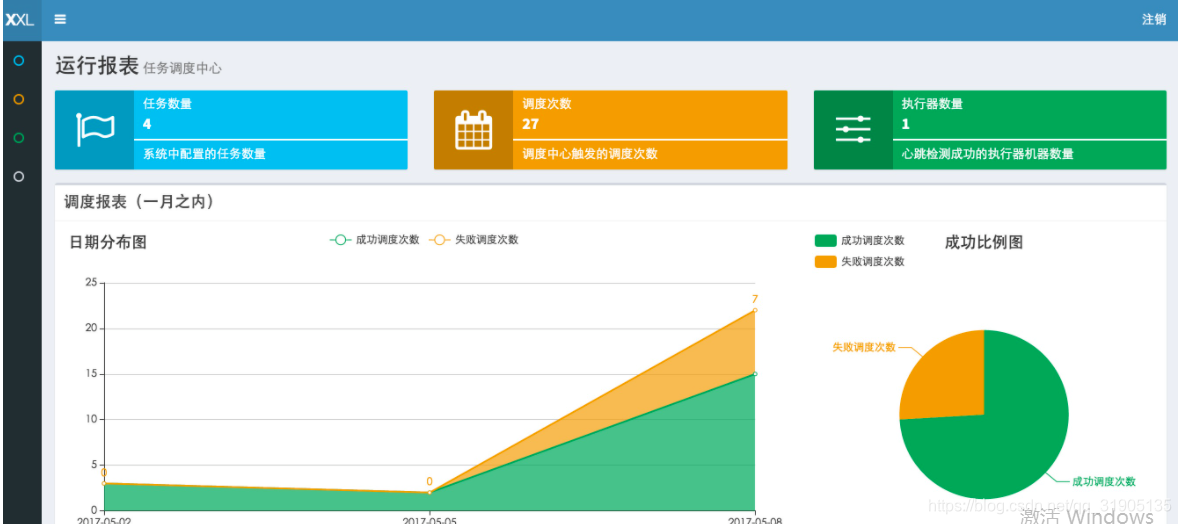
Task: Toggle 失败调度次数 series in line chart legend
Action: click(x=474, y=239)
